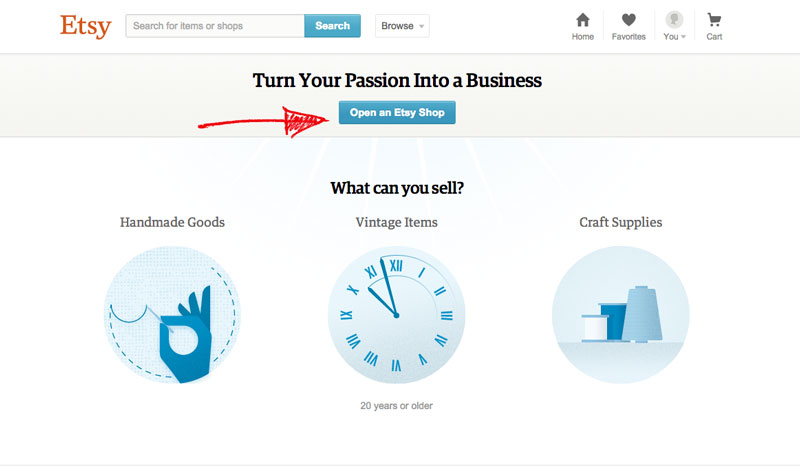The image size is (800, 470).
Task: Click the Handmade Goods hand illustration
Action: tap(172, 315)
